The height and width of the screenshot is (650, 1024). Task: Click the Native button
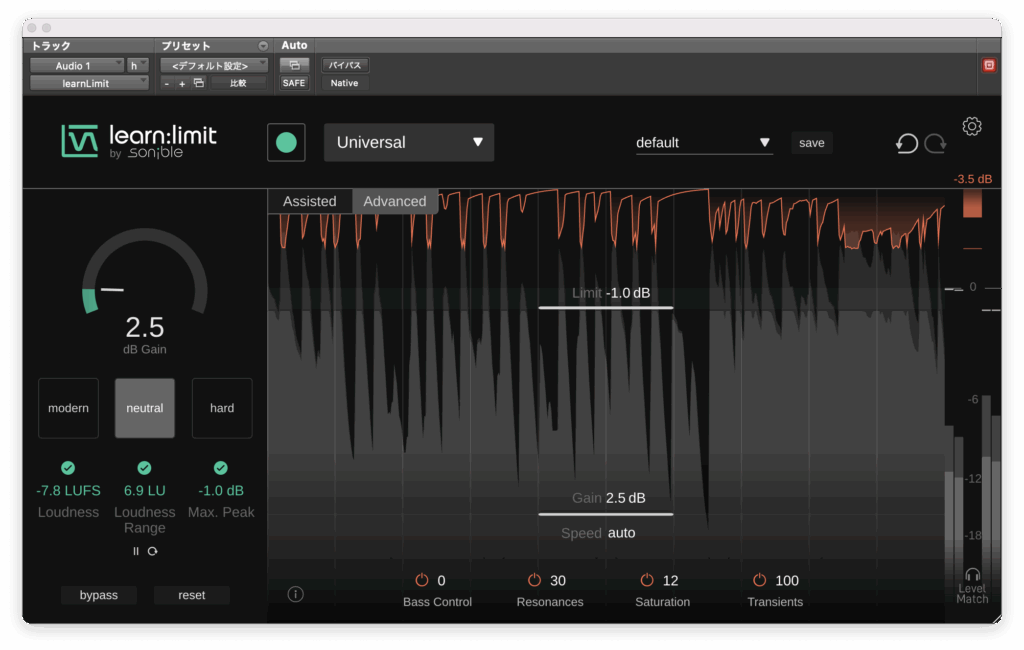click(344, 83)
